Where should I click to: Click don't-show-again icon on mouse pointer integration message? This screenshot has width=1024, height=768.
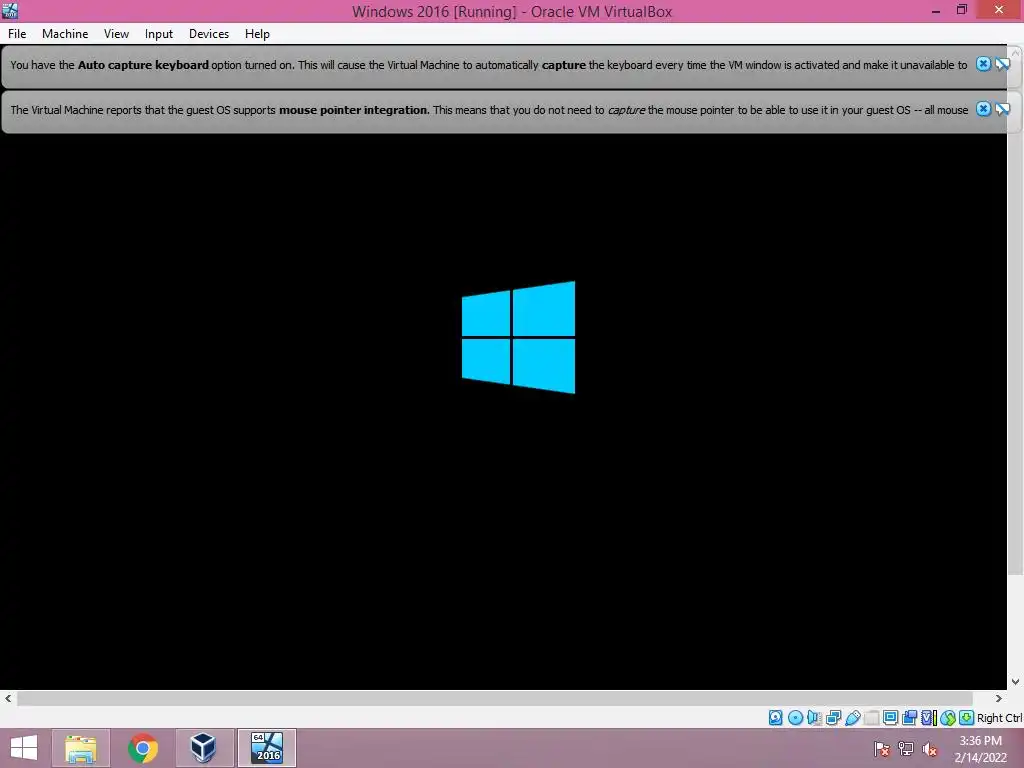pyautogui.click(x=1002, y=109)
